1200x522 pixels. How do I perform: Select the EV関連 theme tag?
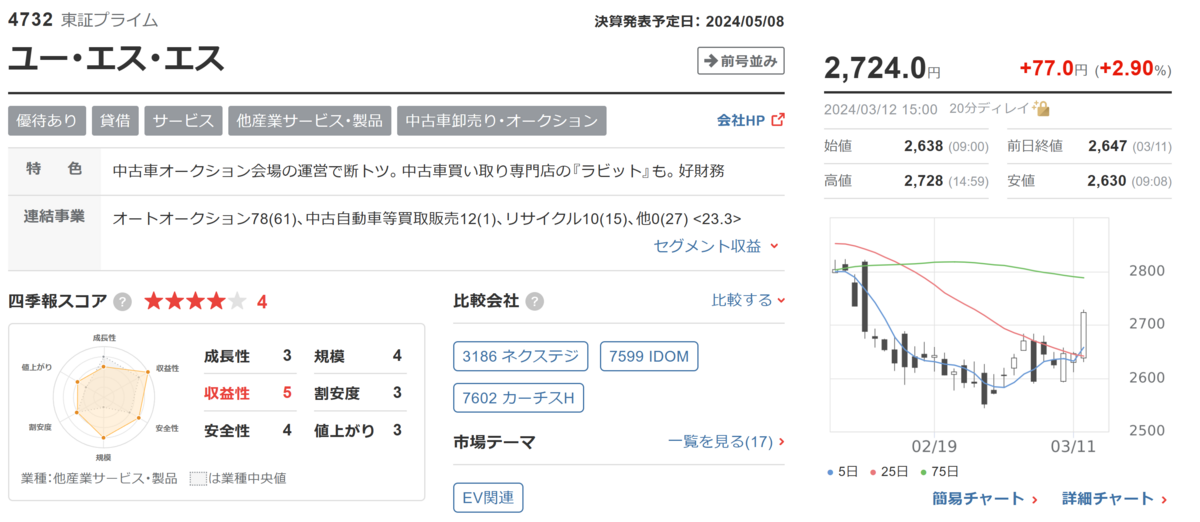488,497
